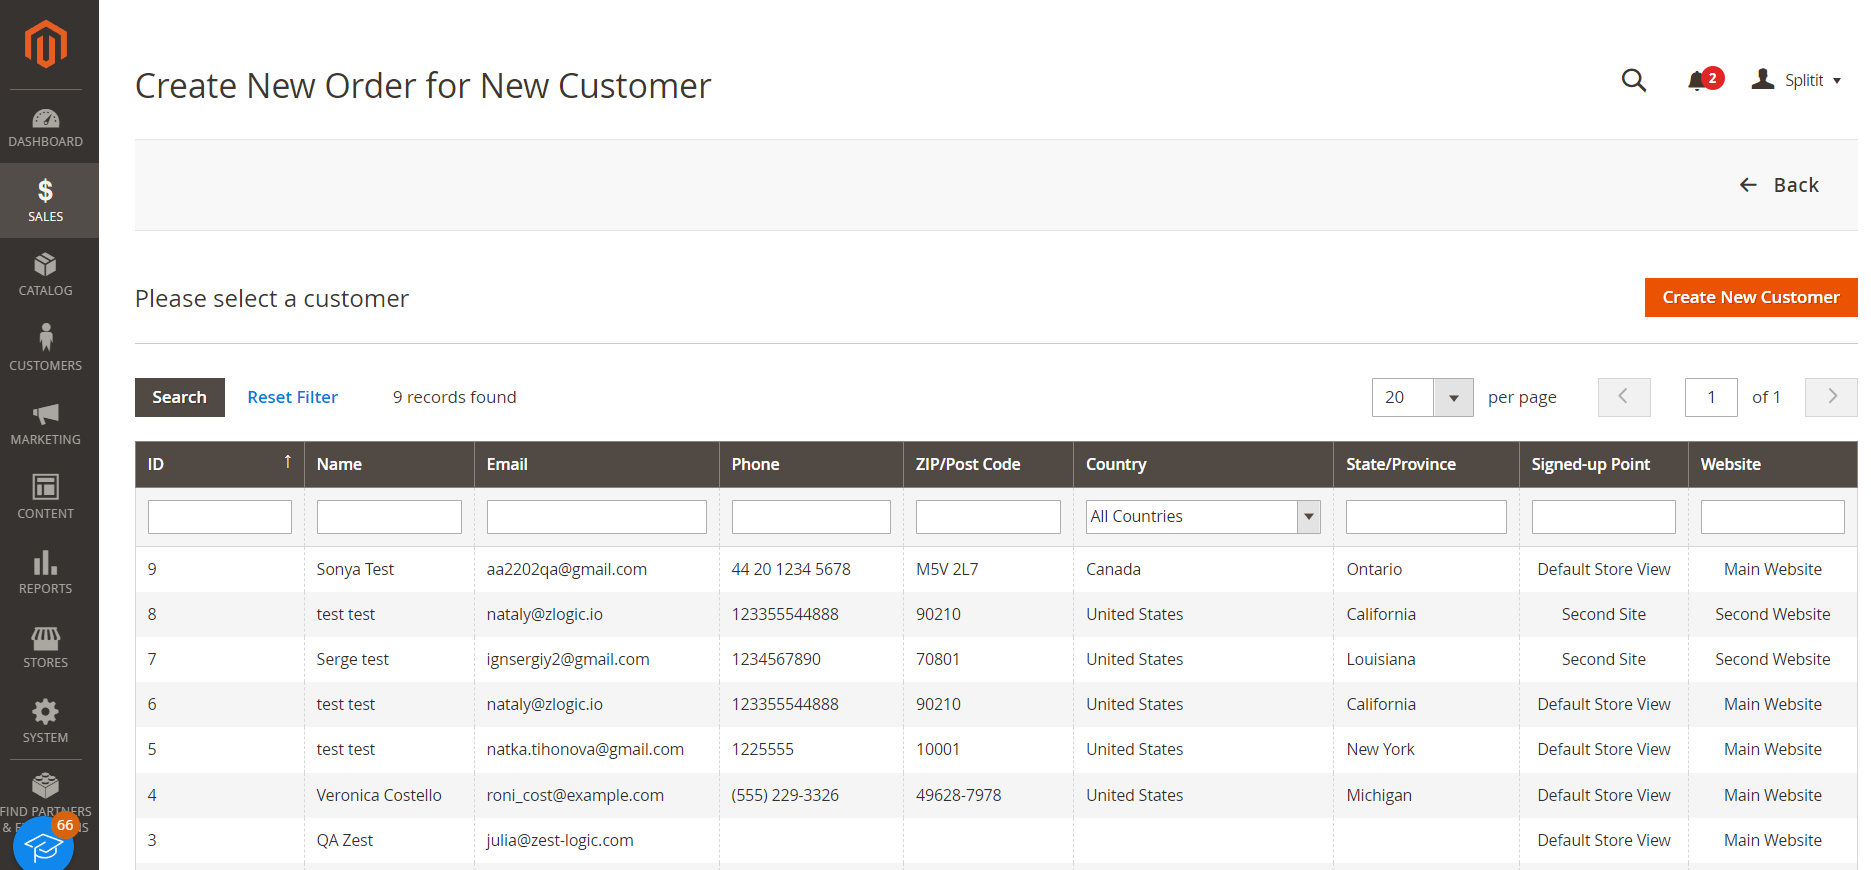This screenshot has height=870, width=1871.
Task: Select customer QA Zest
Action: [x=344, y=840]
